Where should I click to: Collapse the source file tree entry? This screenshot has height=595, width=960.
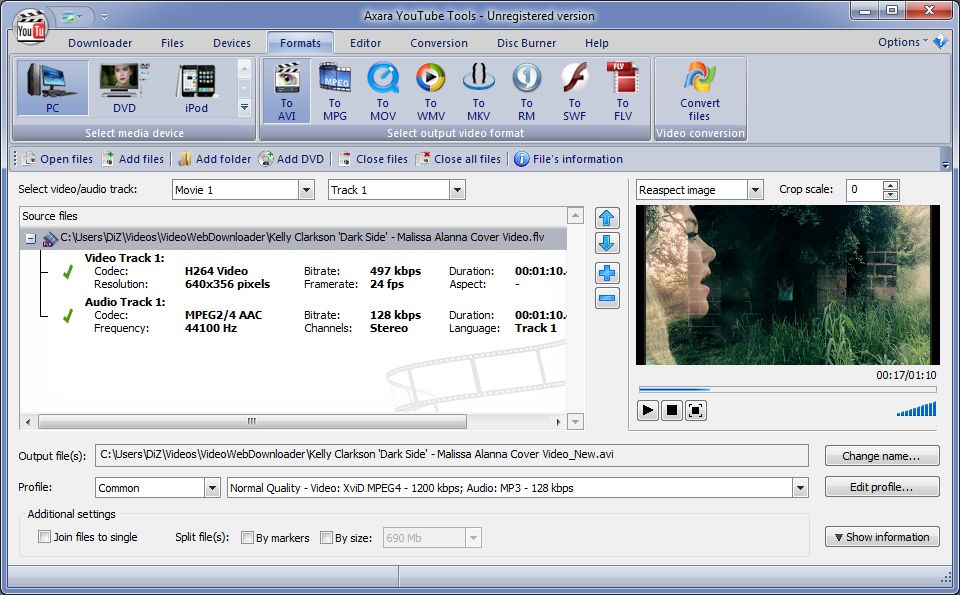pyautogui.click(x=31, y=239)
